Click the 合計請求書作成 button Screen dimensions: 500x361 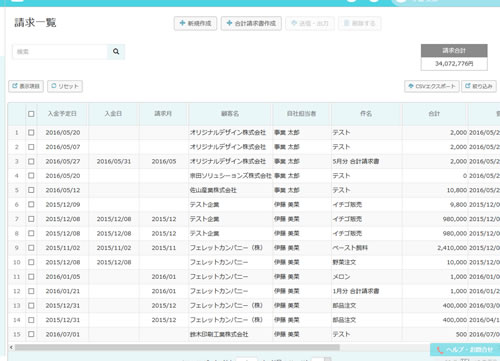click(251, 23)
